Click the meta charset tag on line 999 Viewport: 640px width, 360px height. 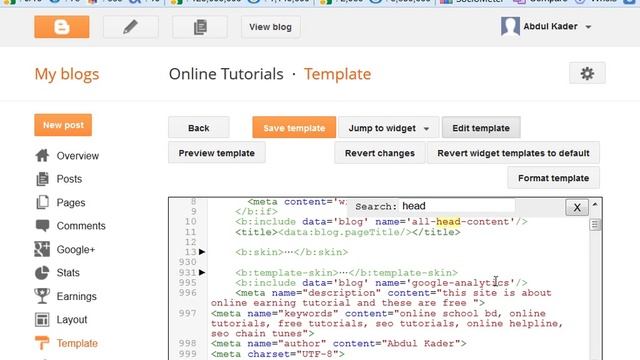[x=278, y=353]
